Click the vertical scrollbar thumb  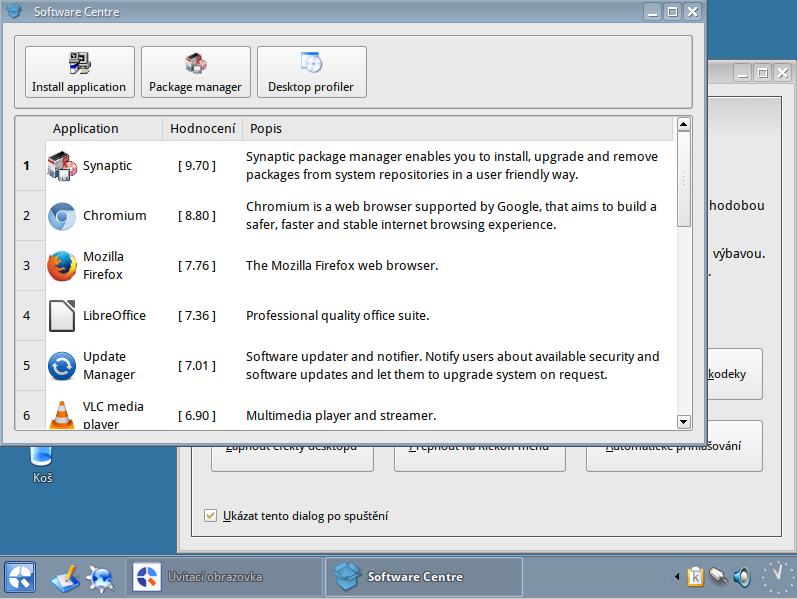(684, 179)
